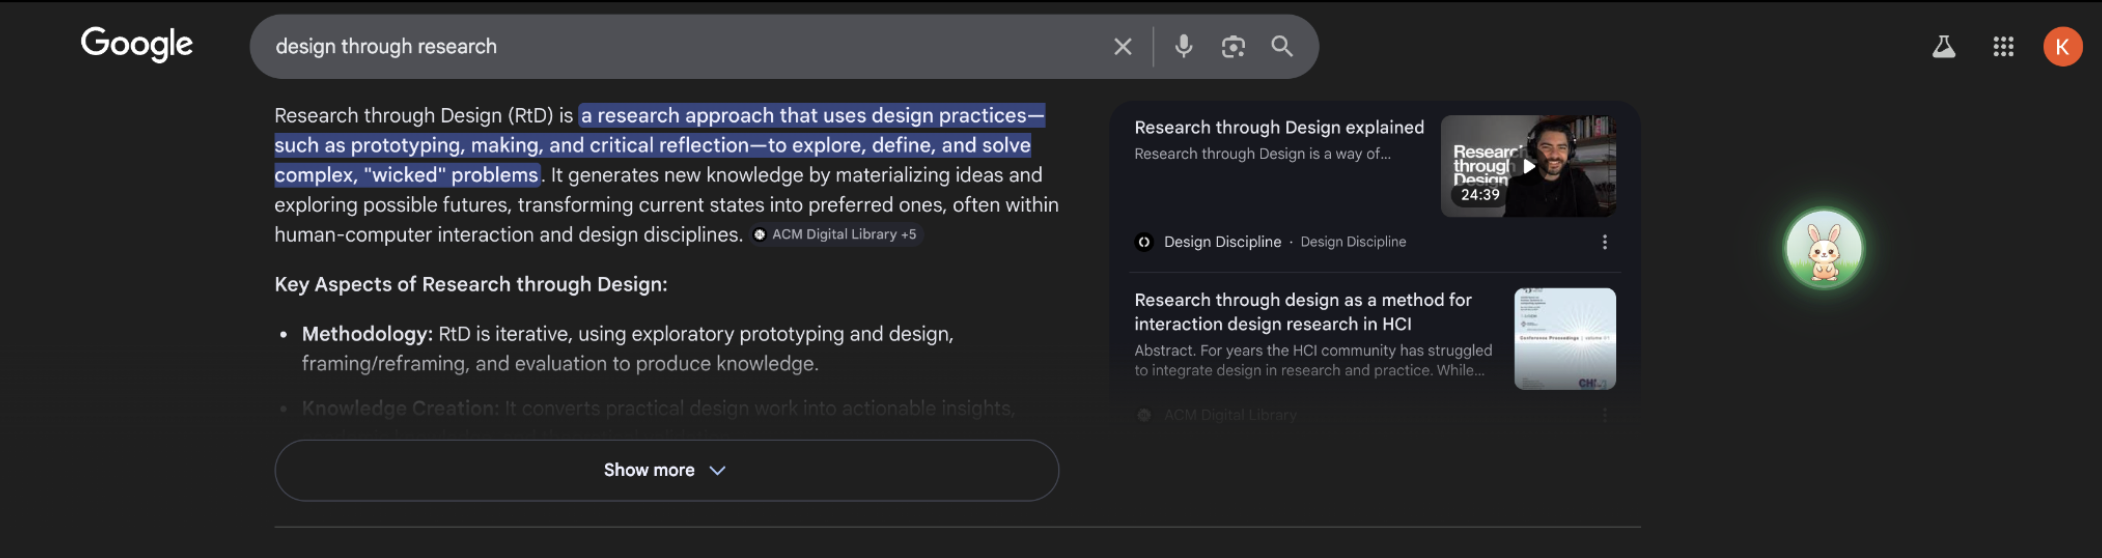The width and height of the screenshot is (2102, 558).
Task: Click the 24:39 video duration badge
Action: pyautogui.click(x=1480, y=195)
